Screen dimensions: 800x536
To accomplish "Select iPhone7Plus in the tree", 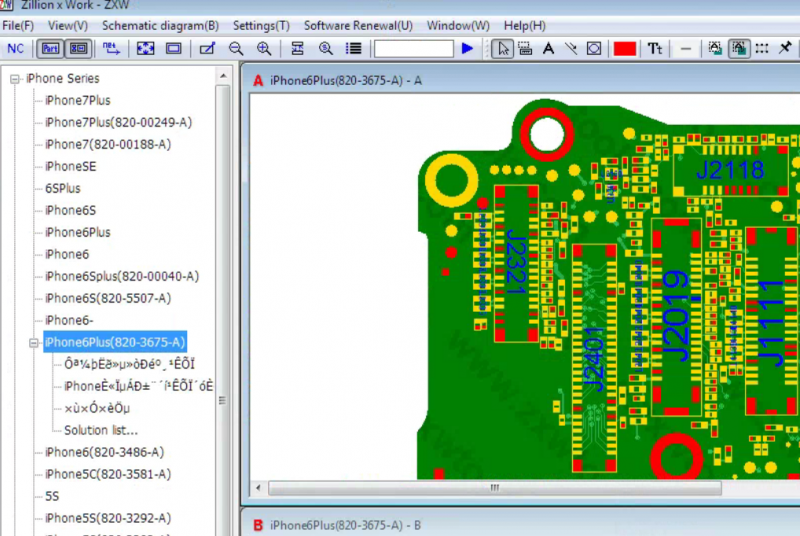I will (x=78, y=100).
